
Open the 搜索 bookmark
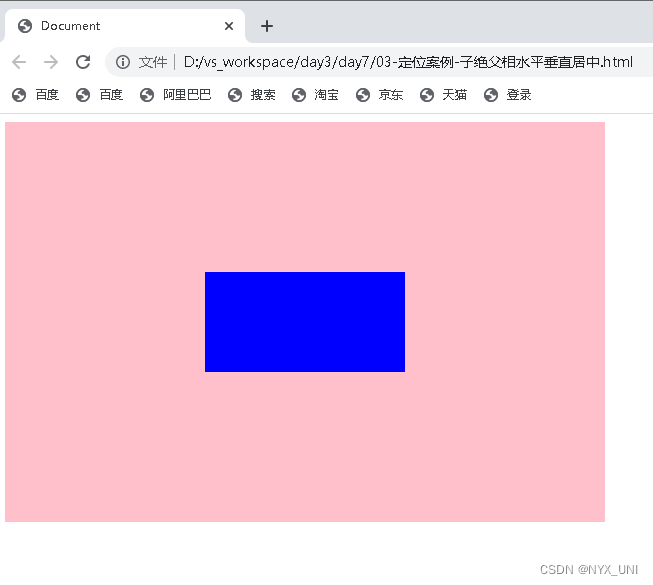252,95
